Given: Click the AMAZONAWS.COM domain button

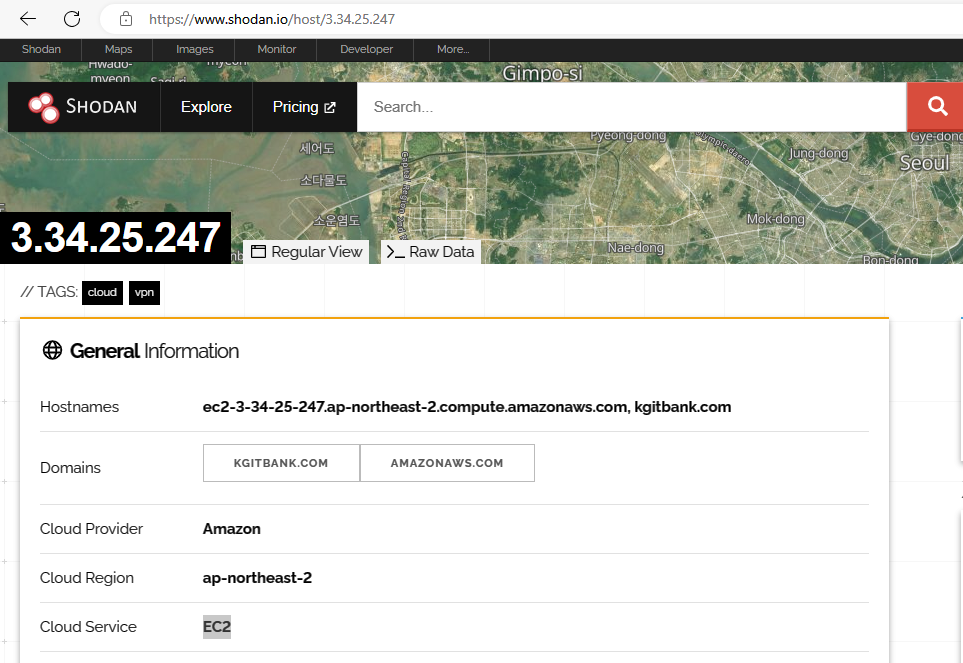Looking at the screenshot, I should pos(447,463).
